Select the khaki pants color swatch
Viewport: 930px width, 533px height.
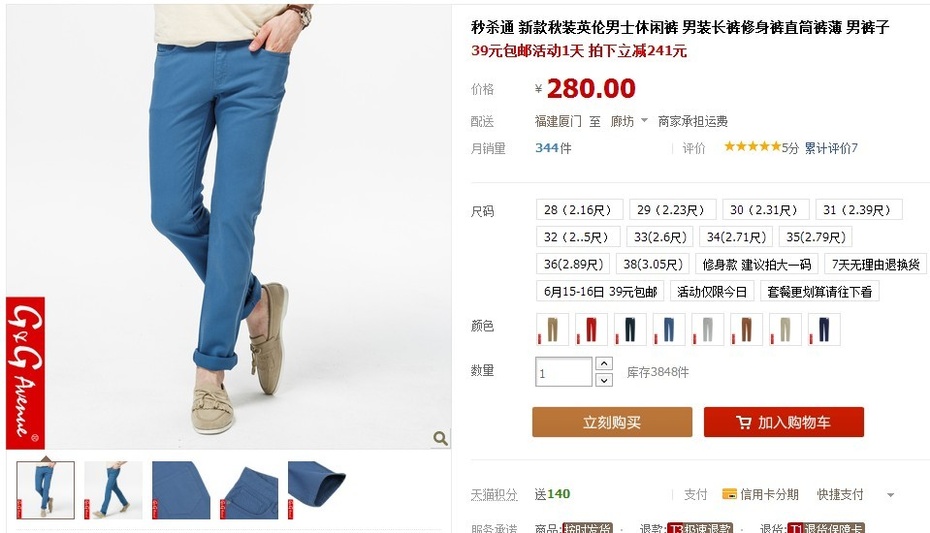click(552, 329)
